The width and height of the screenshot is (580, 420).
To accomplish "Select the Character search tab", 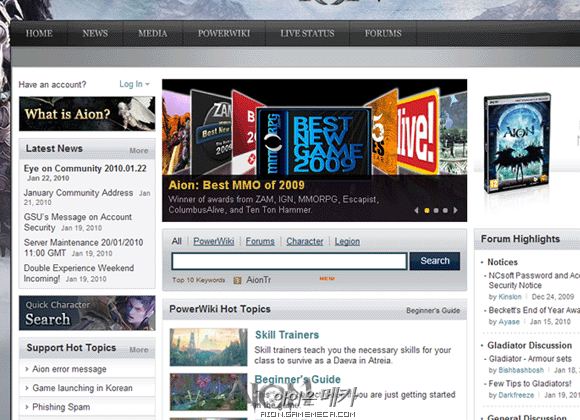I will pos(305,241).
